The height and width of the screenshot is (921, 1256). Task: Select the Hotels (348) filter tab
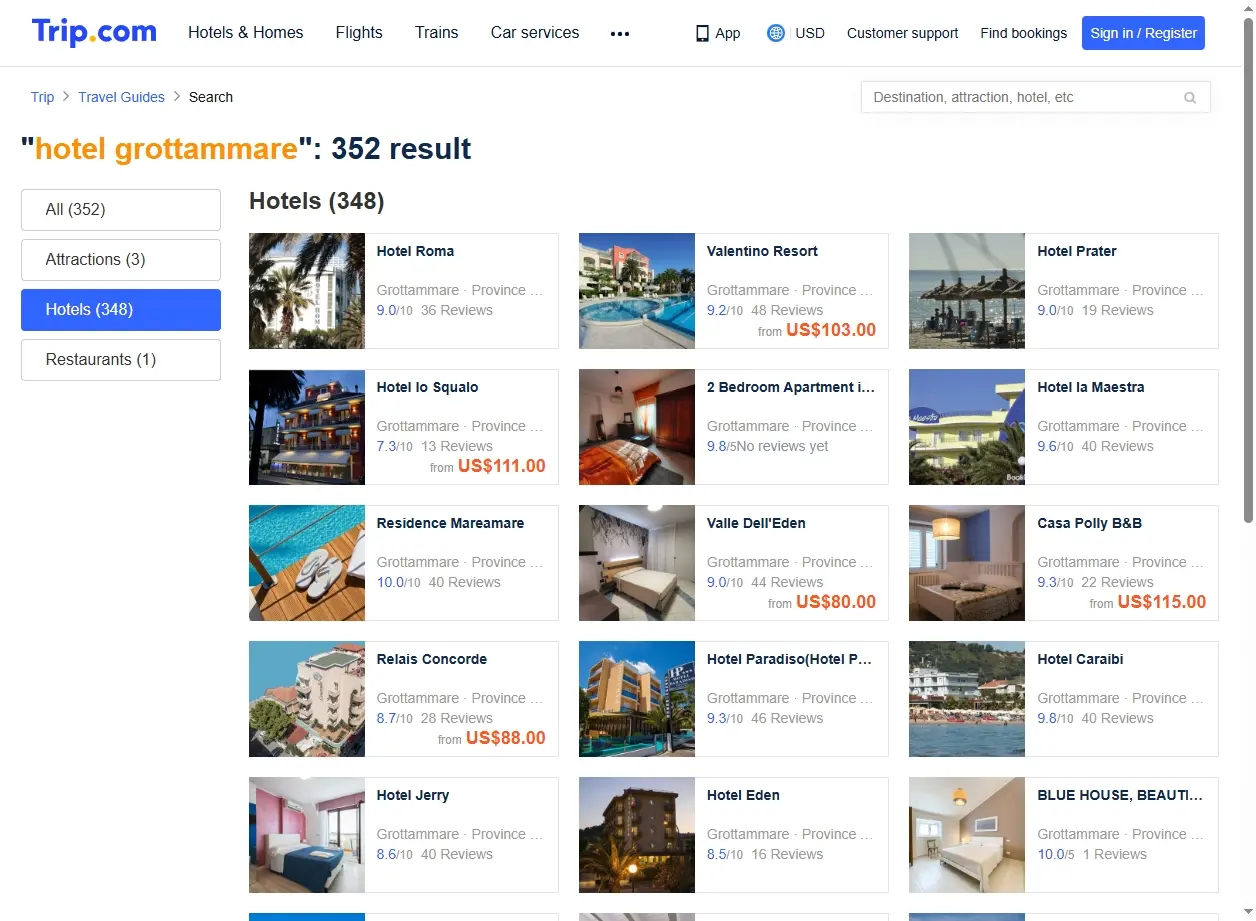pyautogui.click(x=121, y=310)
